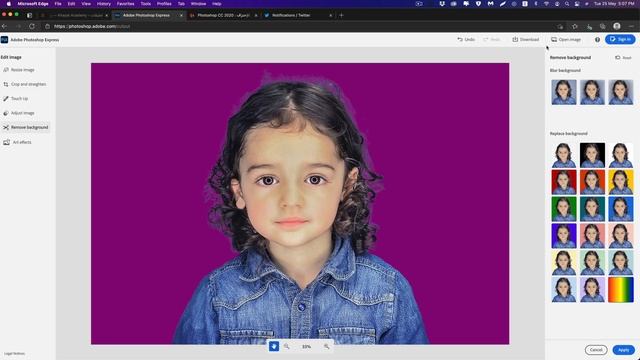Screen dimensions: 640x360
Task: Open the History menu
Action: [x=104, y=4]
